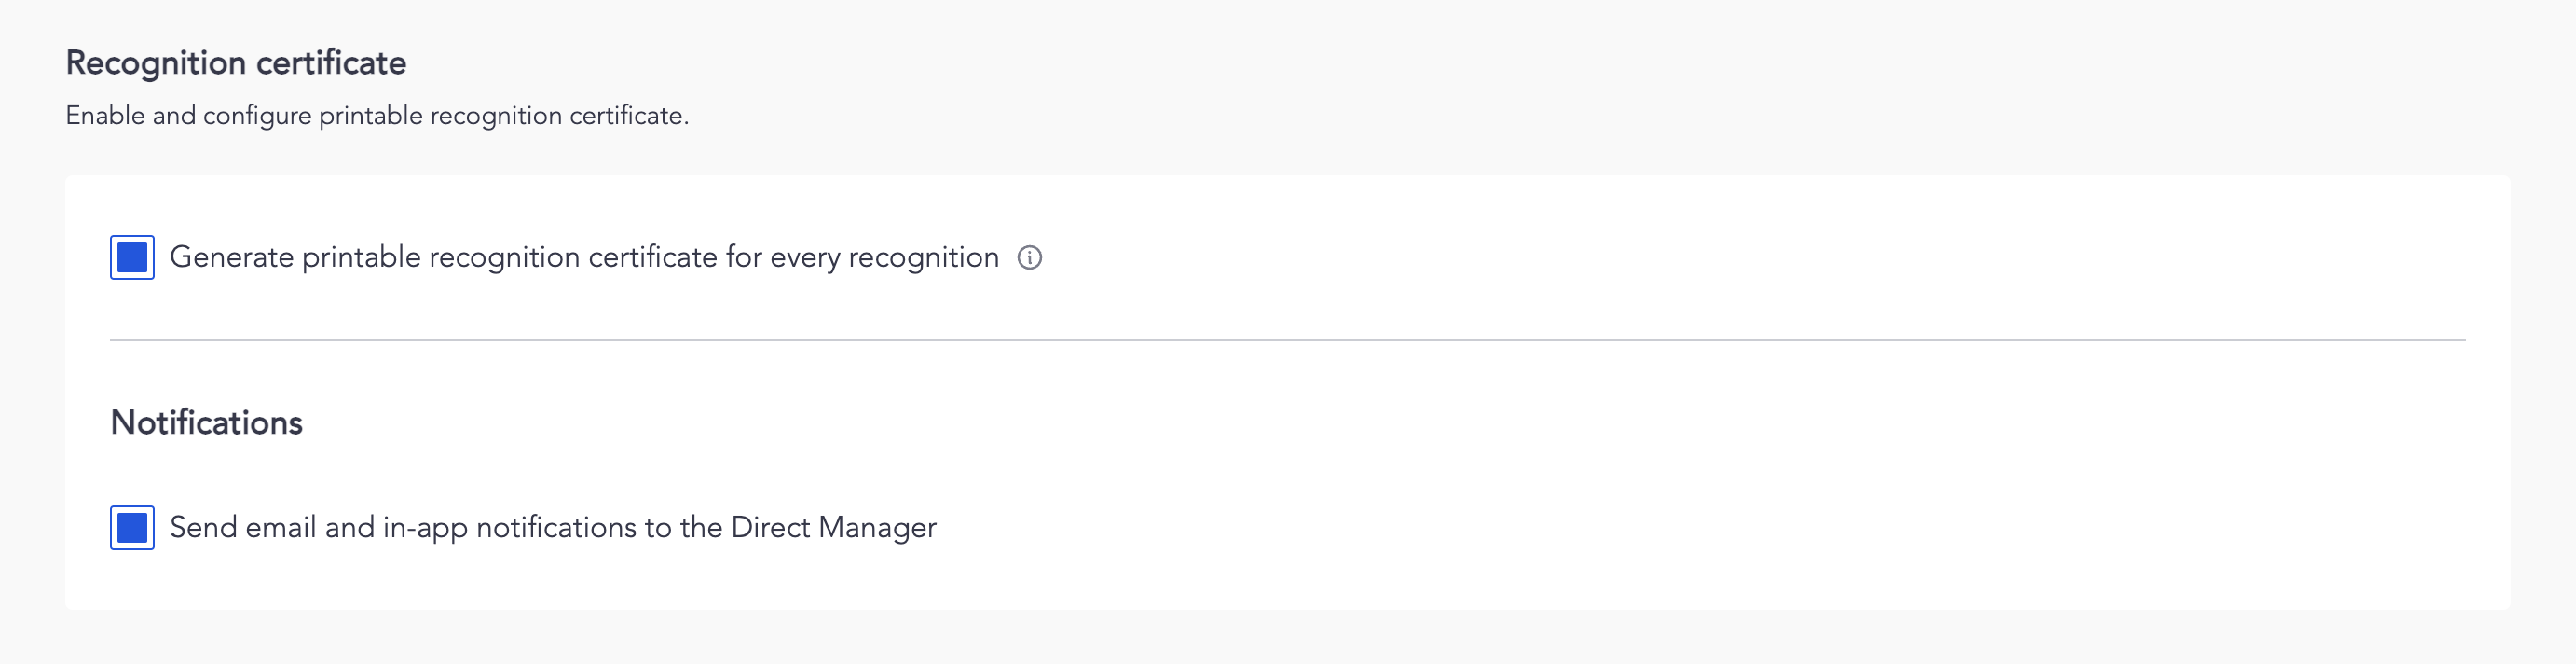Screen dimensions: 2576x664
Task: Click the word 'printable' in the checkbox label
Action: pyautogui.click(x=361, y=258)
